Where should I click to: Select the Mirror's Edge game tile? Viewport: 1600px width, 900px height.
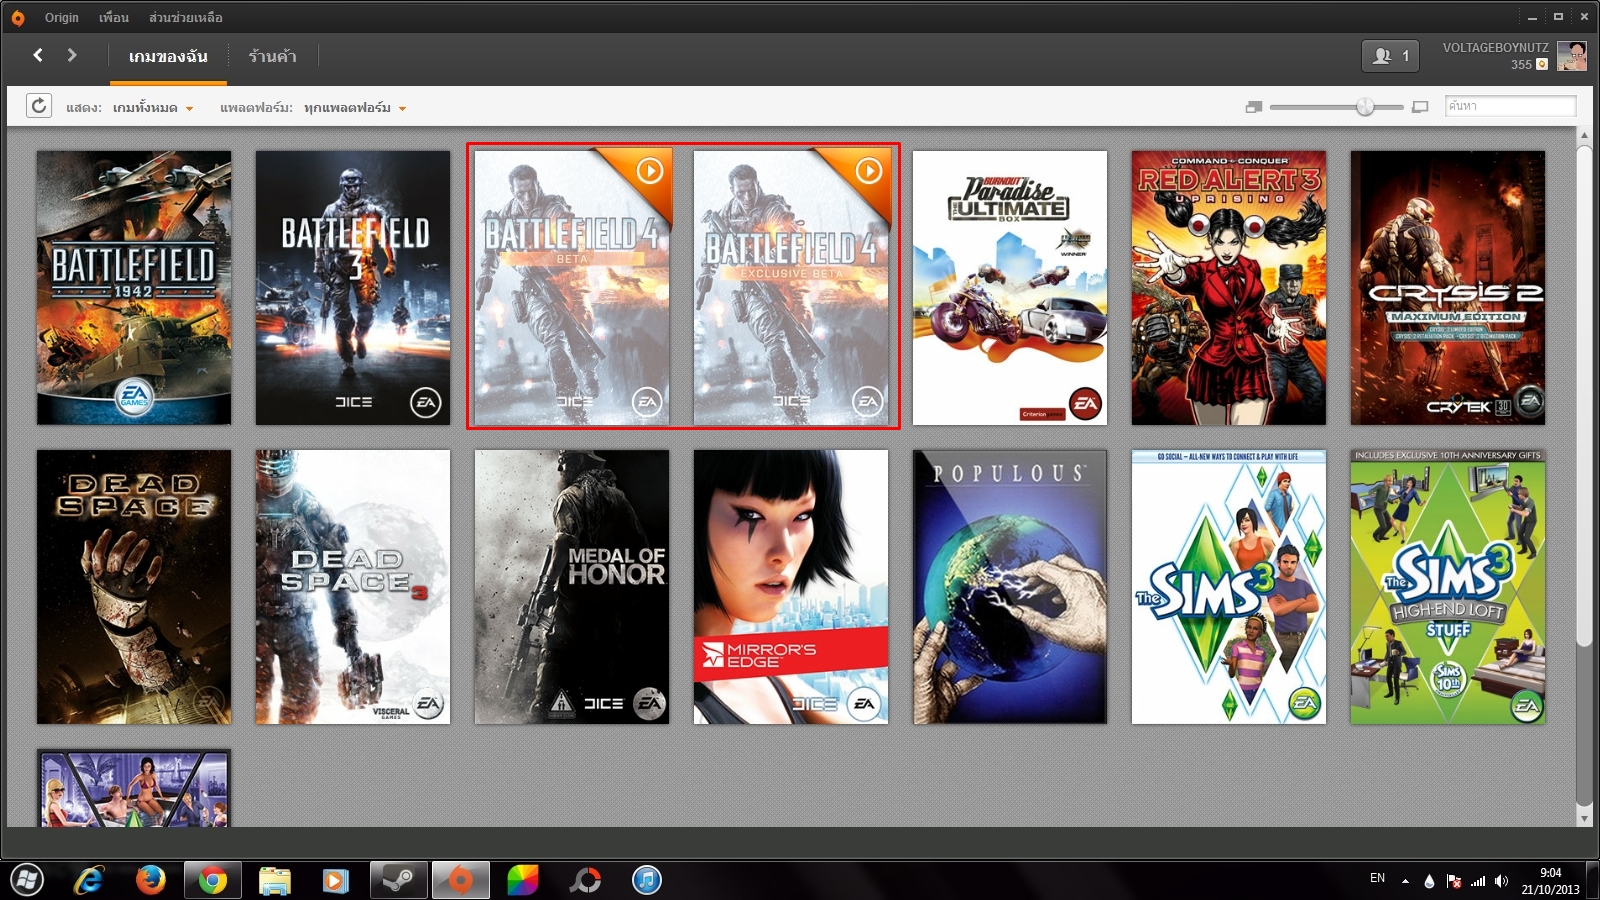coord(791,587)
